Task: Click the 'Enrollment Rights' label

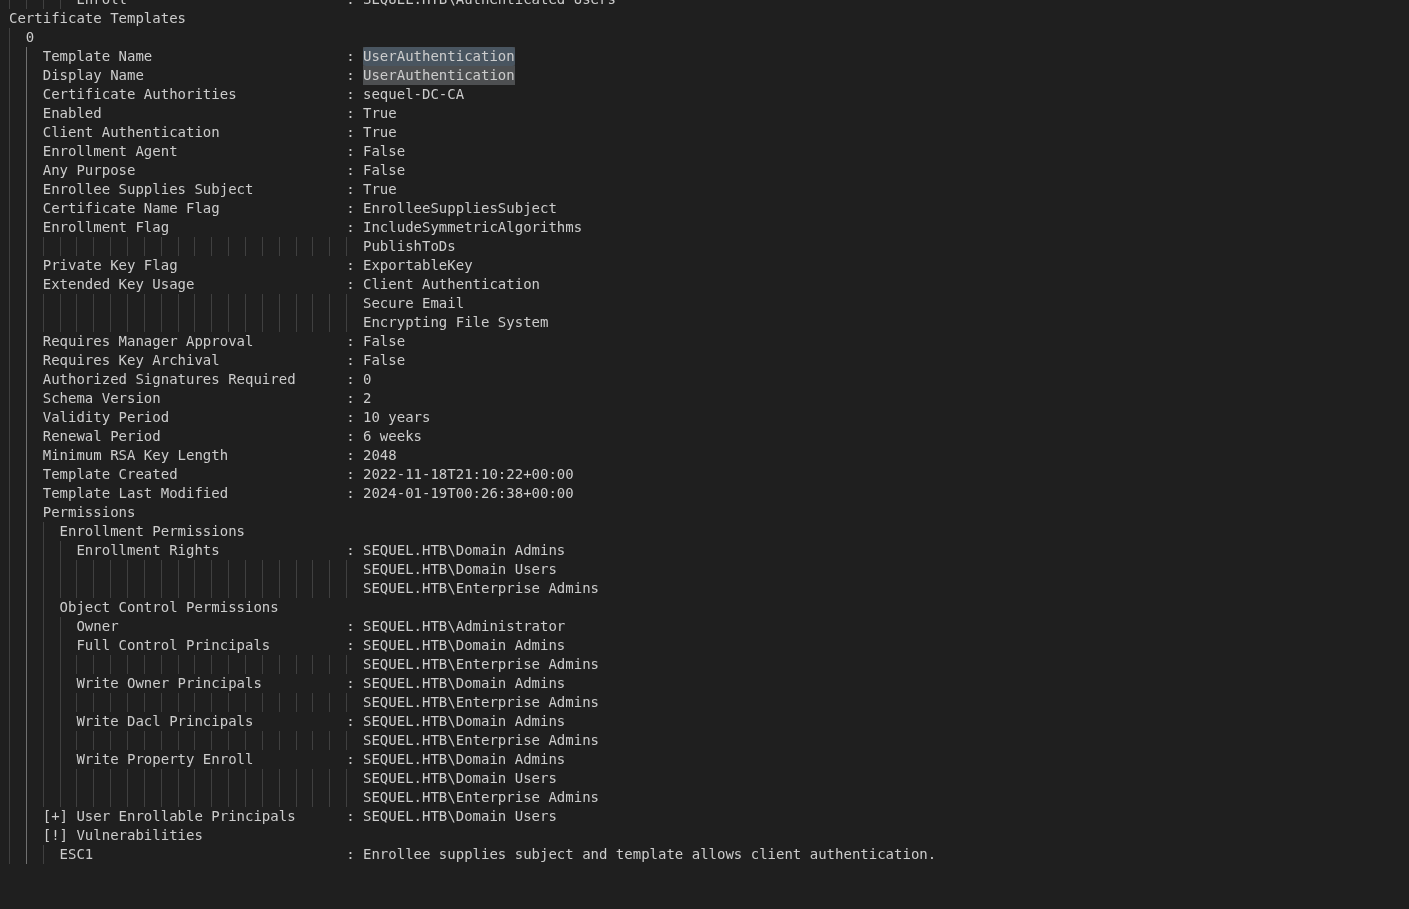Action: [148, 550]
